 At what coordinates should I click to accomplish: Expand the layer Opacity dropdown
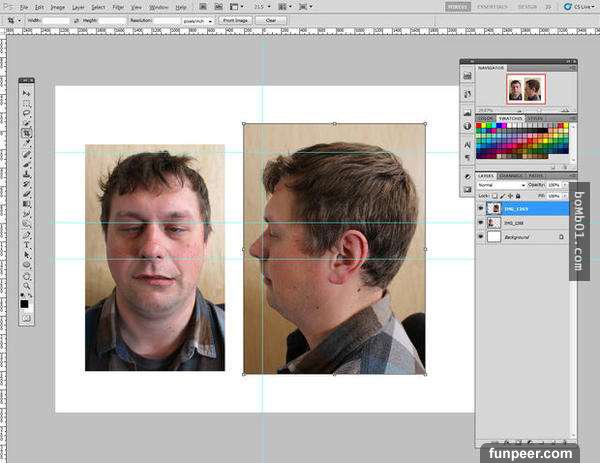tap(565, 185)
